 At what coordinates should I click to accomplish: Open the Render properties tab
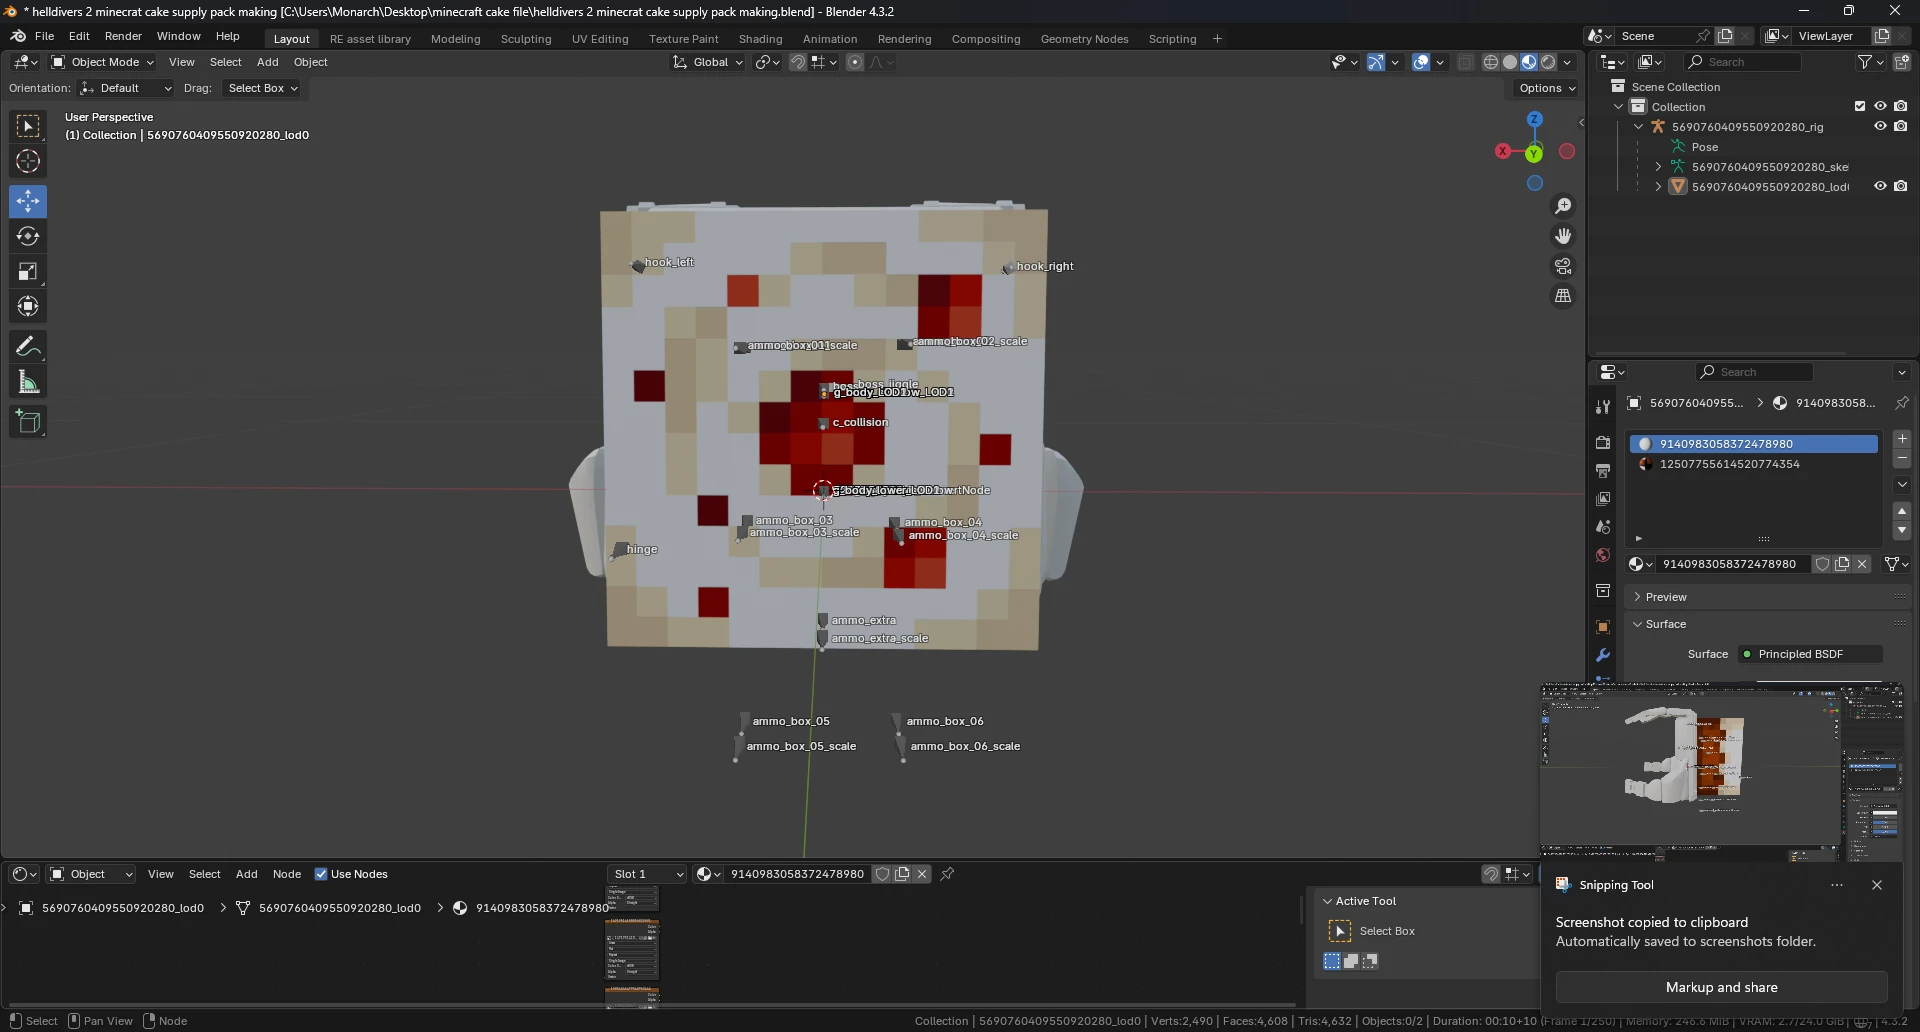[1603, 442]
